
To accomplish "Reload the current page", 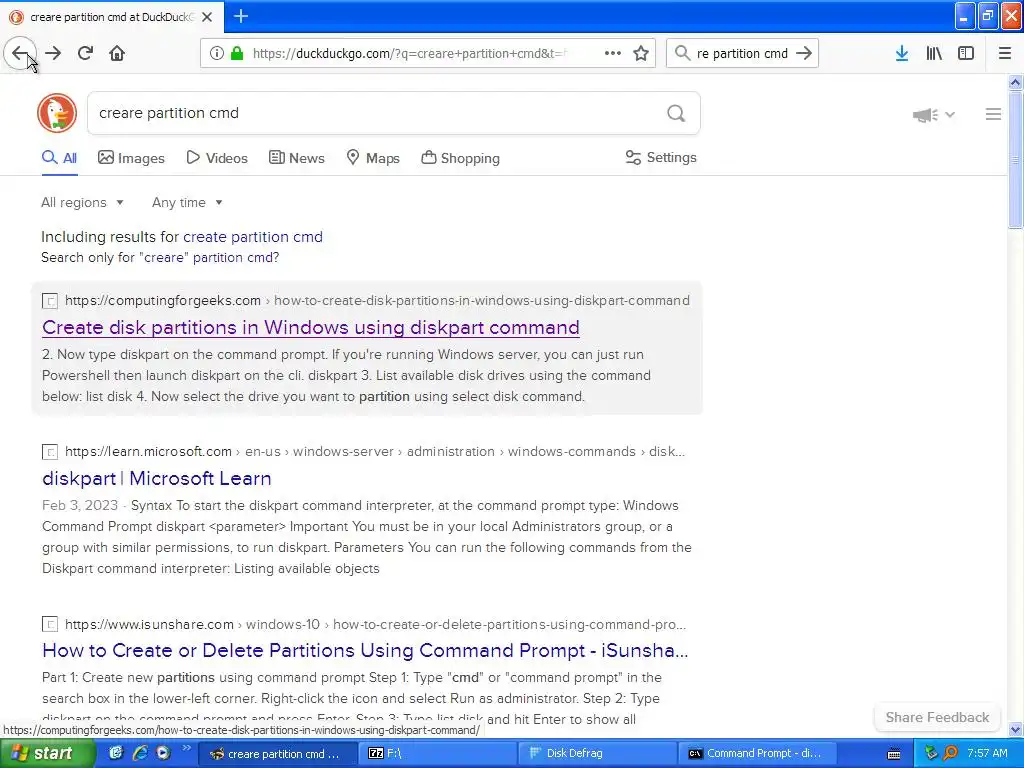I will point(85,53).
